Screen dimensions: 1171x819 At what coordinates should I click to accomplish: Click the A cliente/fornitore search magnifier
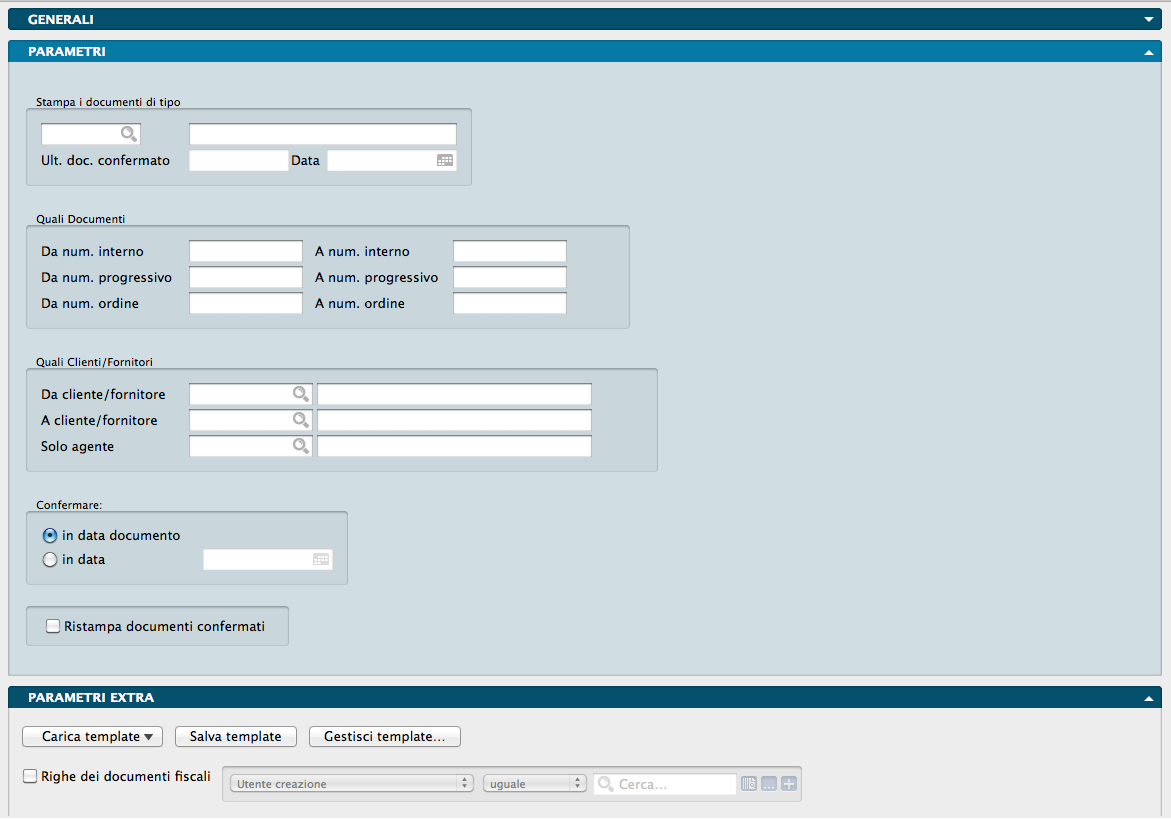click(x=300, y=420)
